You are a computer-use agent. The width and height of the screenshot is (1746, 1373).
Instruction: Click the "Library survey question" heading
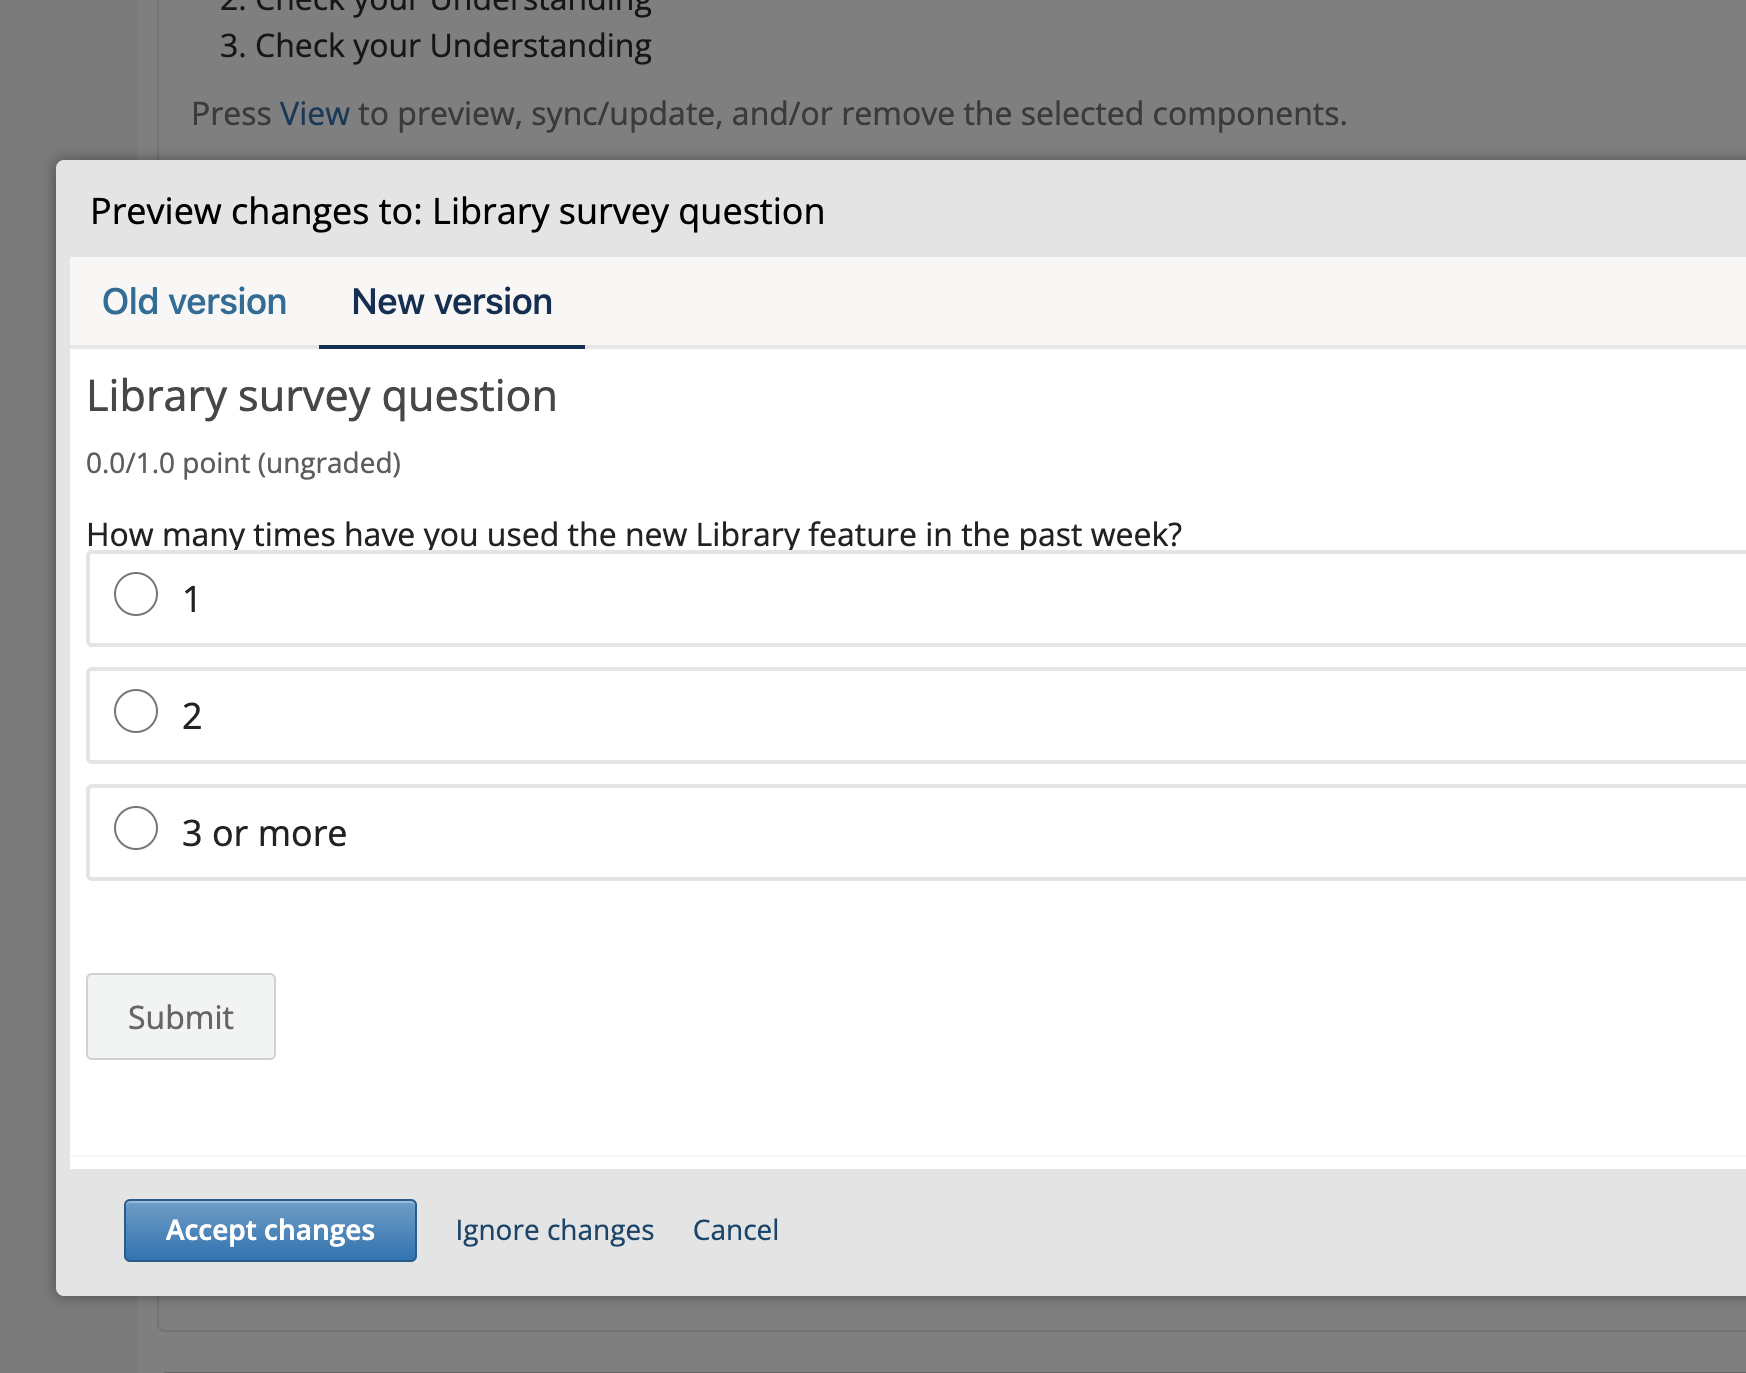click(321, 396)
